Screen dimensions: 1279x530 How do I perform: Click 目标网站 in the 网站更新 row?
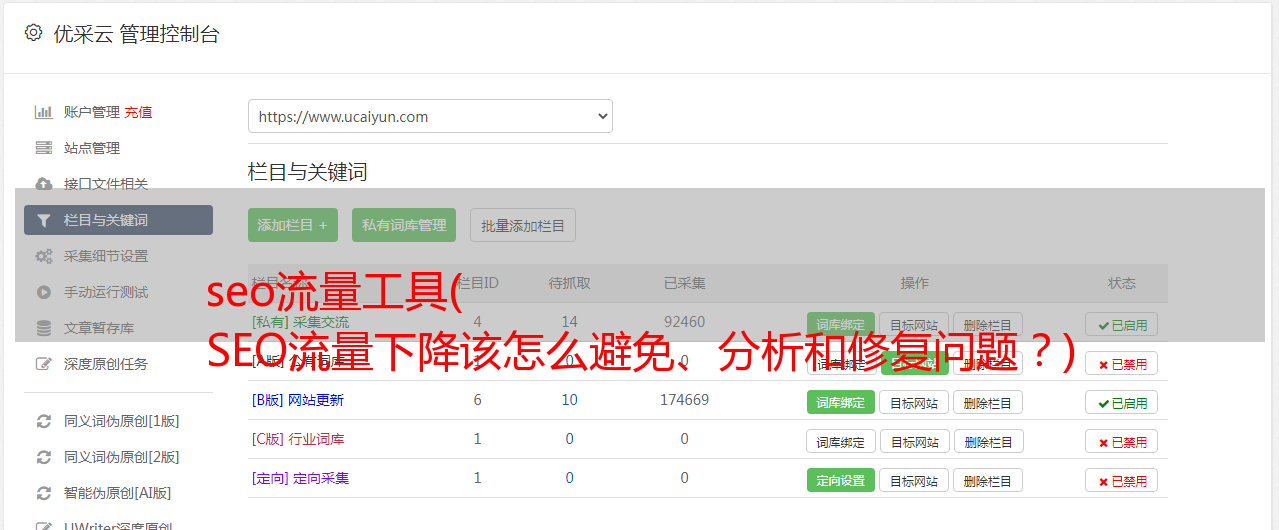click(x=914, y=402)
